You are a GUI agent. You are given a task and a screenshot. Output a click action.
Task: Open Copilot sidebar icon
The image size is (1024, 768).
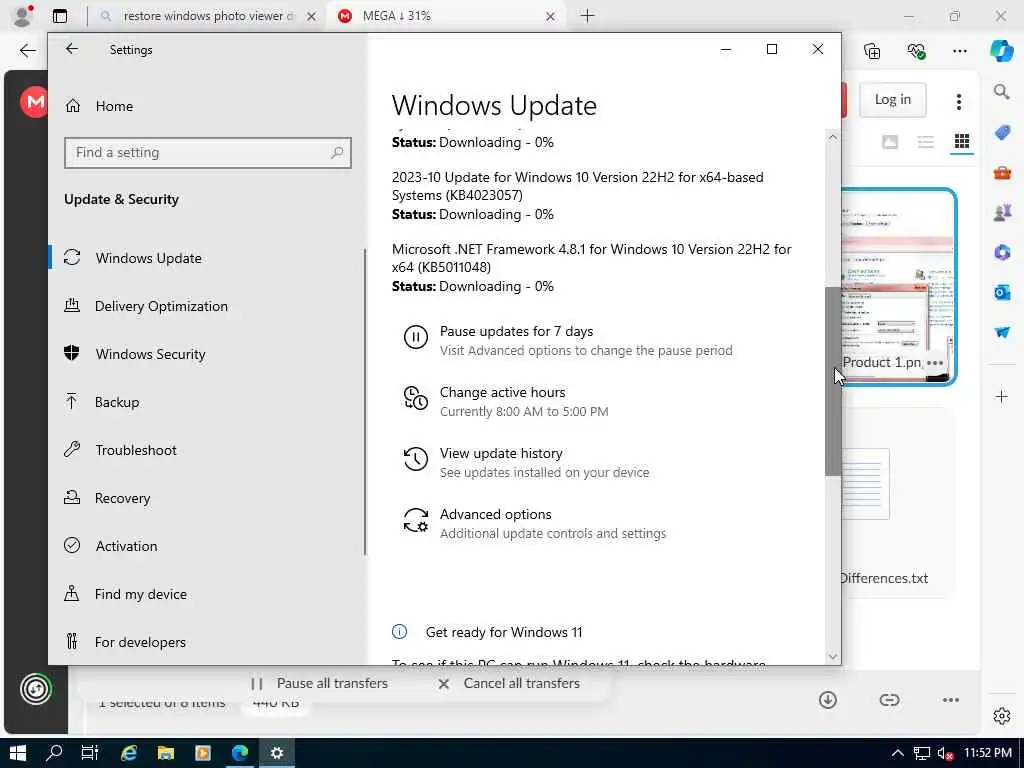click(x=1001, y=50)
